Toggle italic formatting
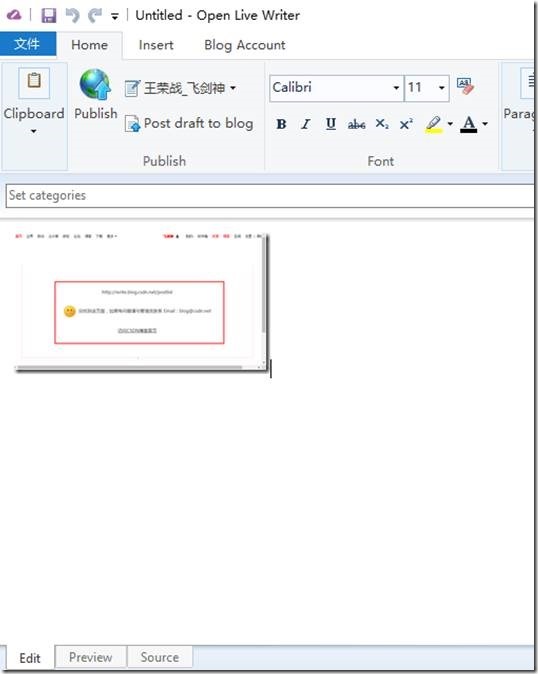The image size is (538, 674). 306,124
